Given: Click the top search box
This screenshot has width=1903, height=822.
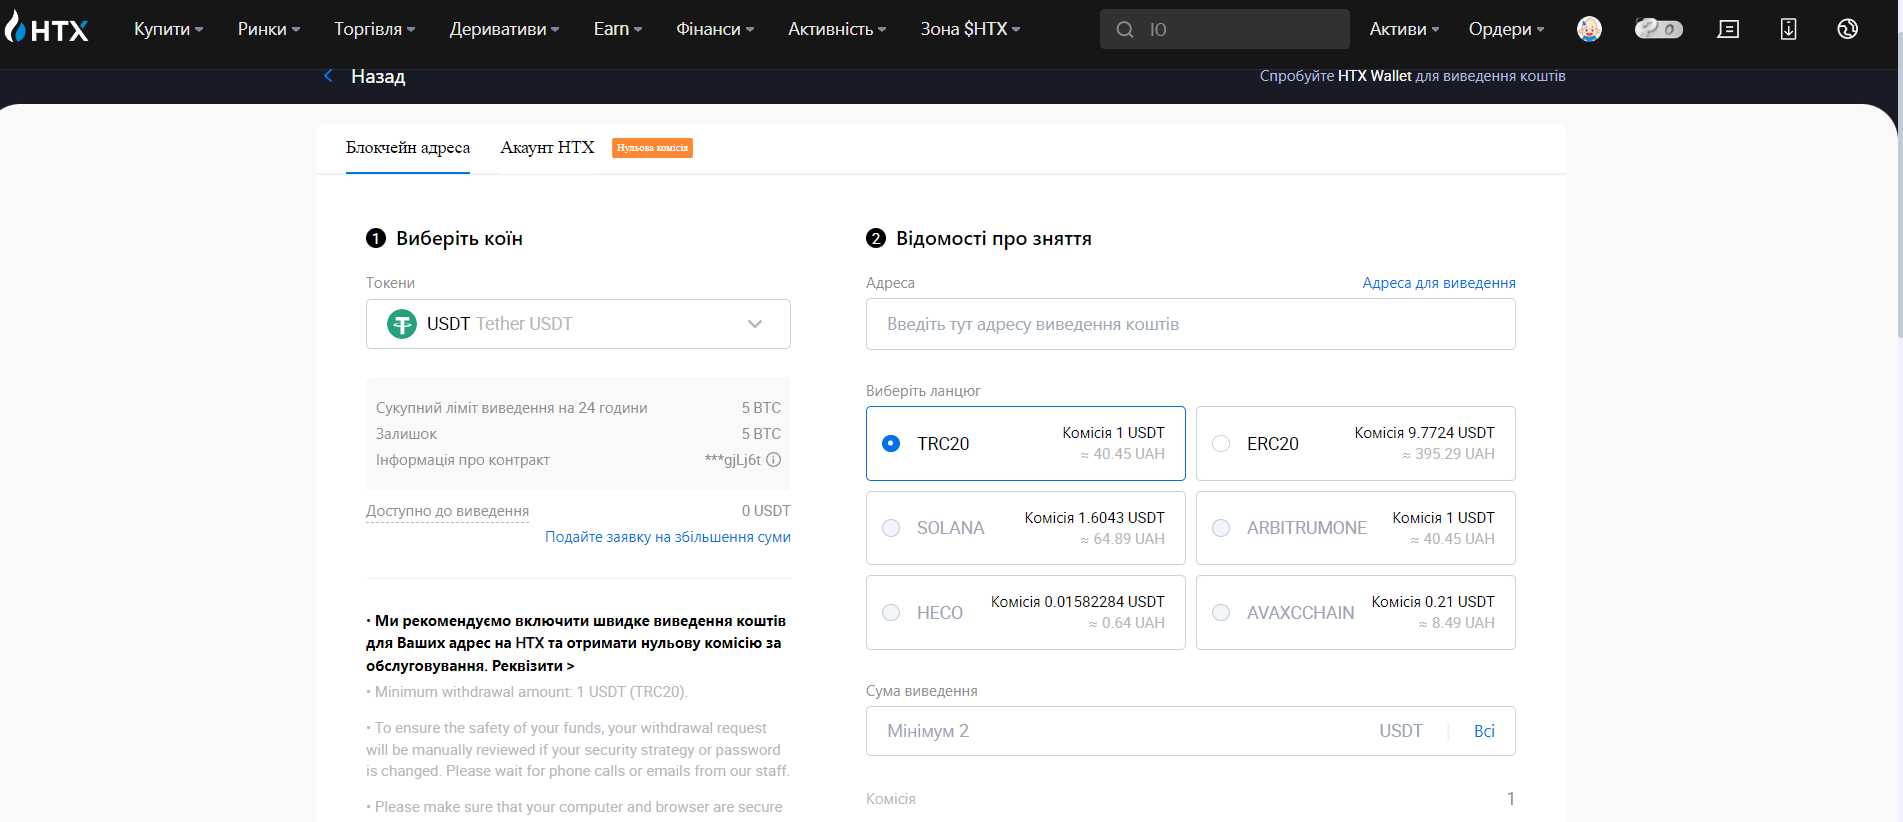Looking at the screenshot, I should (1224, 29).
